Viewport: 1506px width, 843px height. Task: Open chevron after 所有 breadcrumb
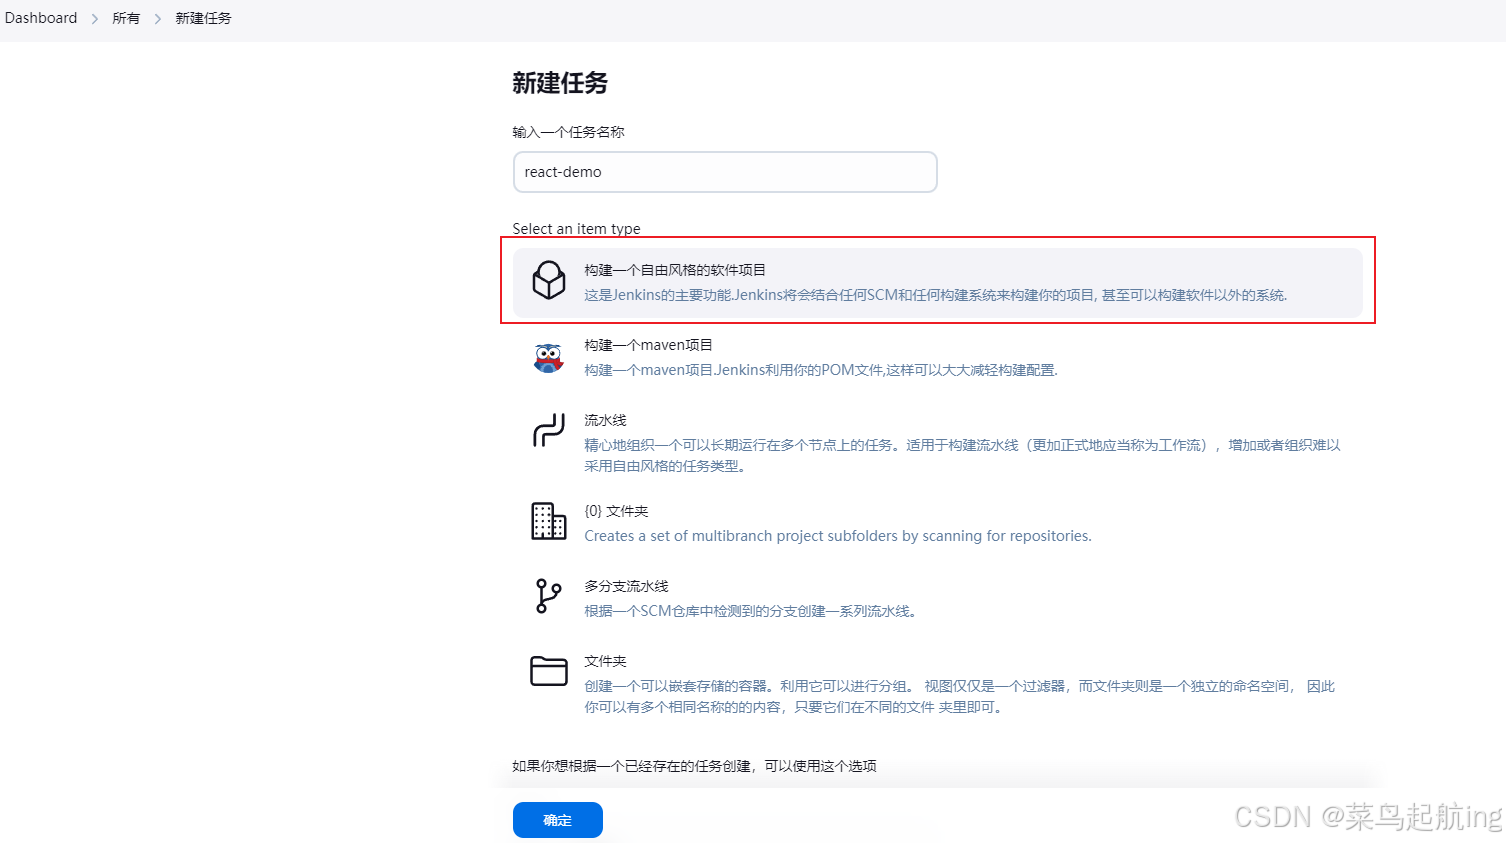158,19
